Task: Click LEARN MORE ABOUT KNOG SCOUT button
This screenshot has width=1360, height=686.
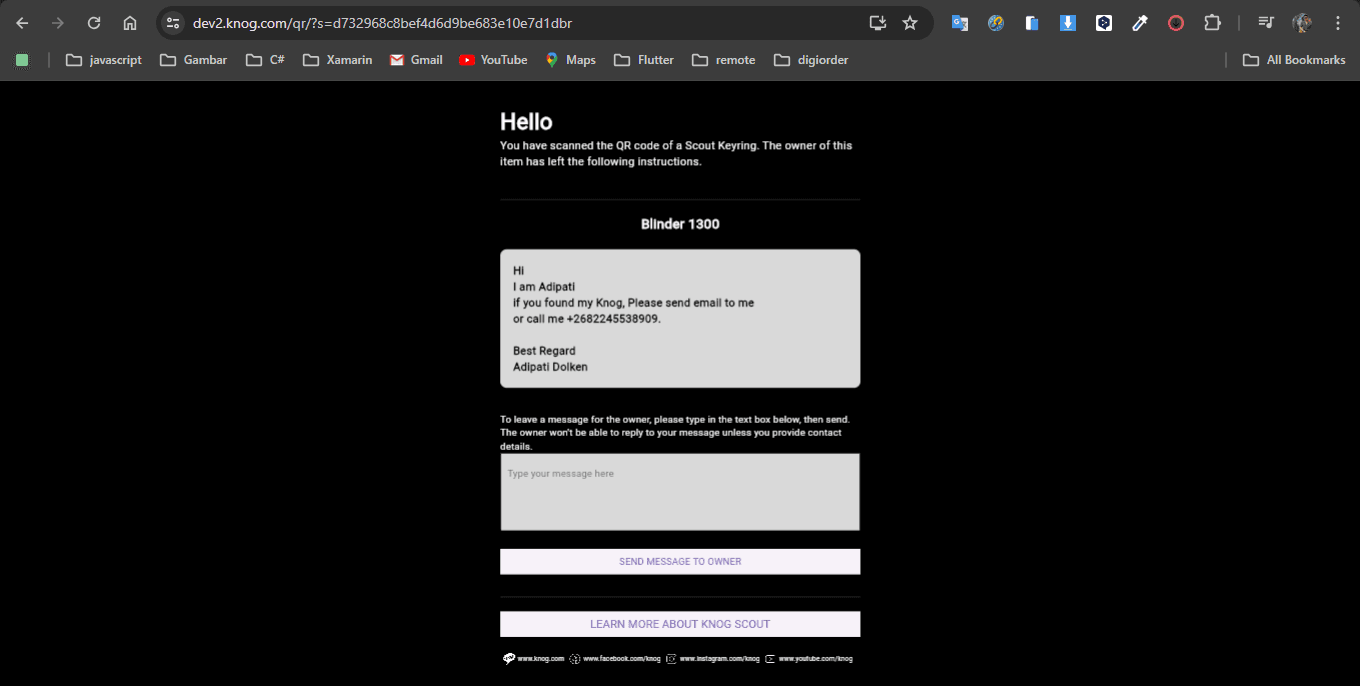Action: coord(680,624)
